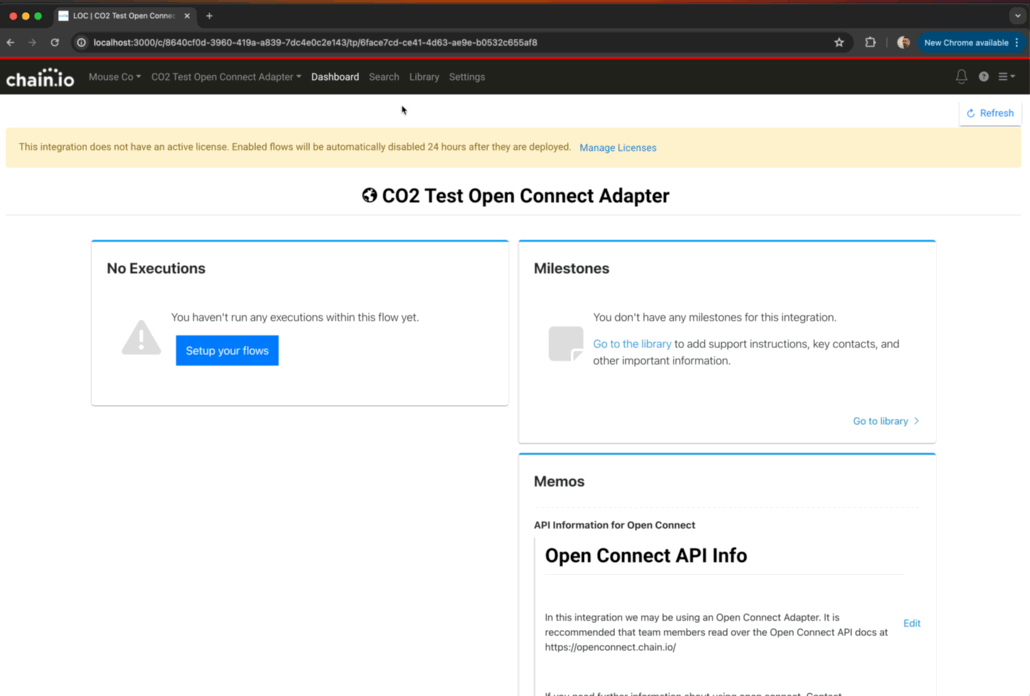Viewport: 1030px width, 696px height.
Task: Click Setup your flows button
Action: click(x=227, y=351)
